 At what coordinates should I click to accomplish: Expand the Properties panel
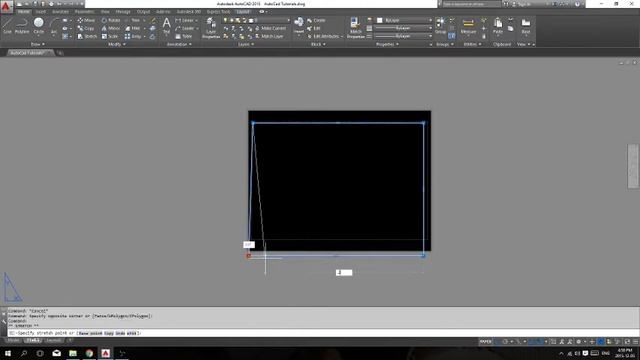coord(387,44)
